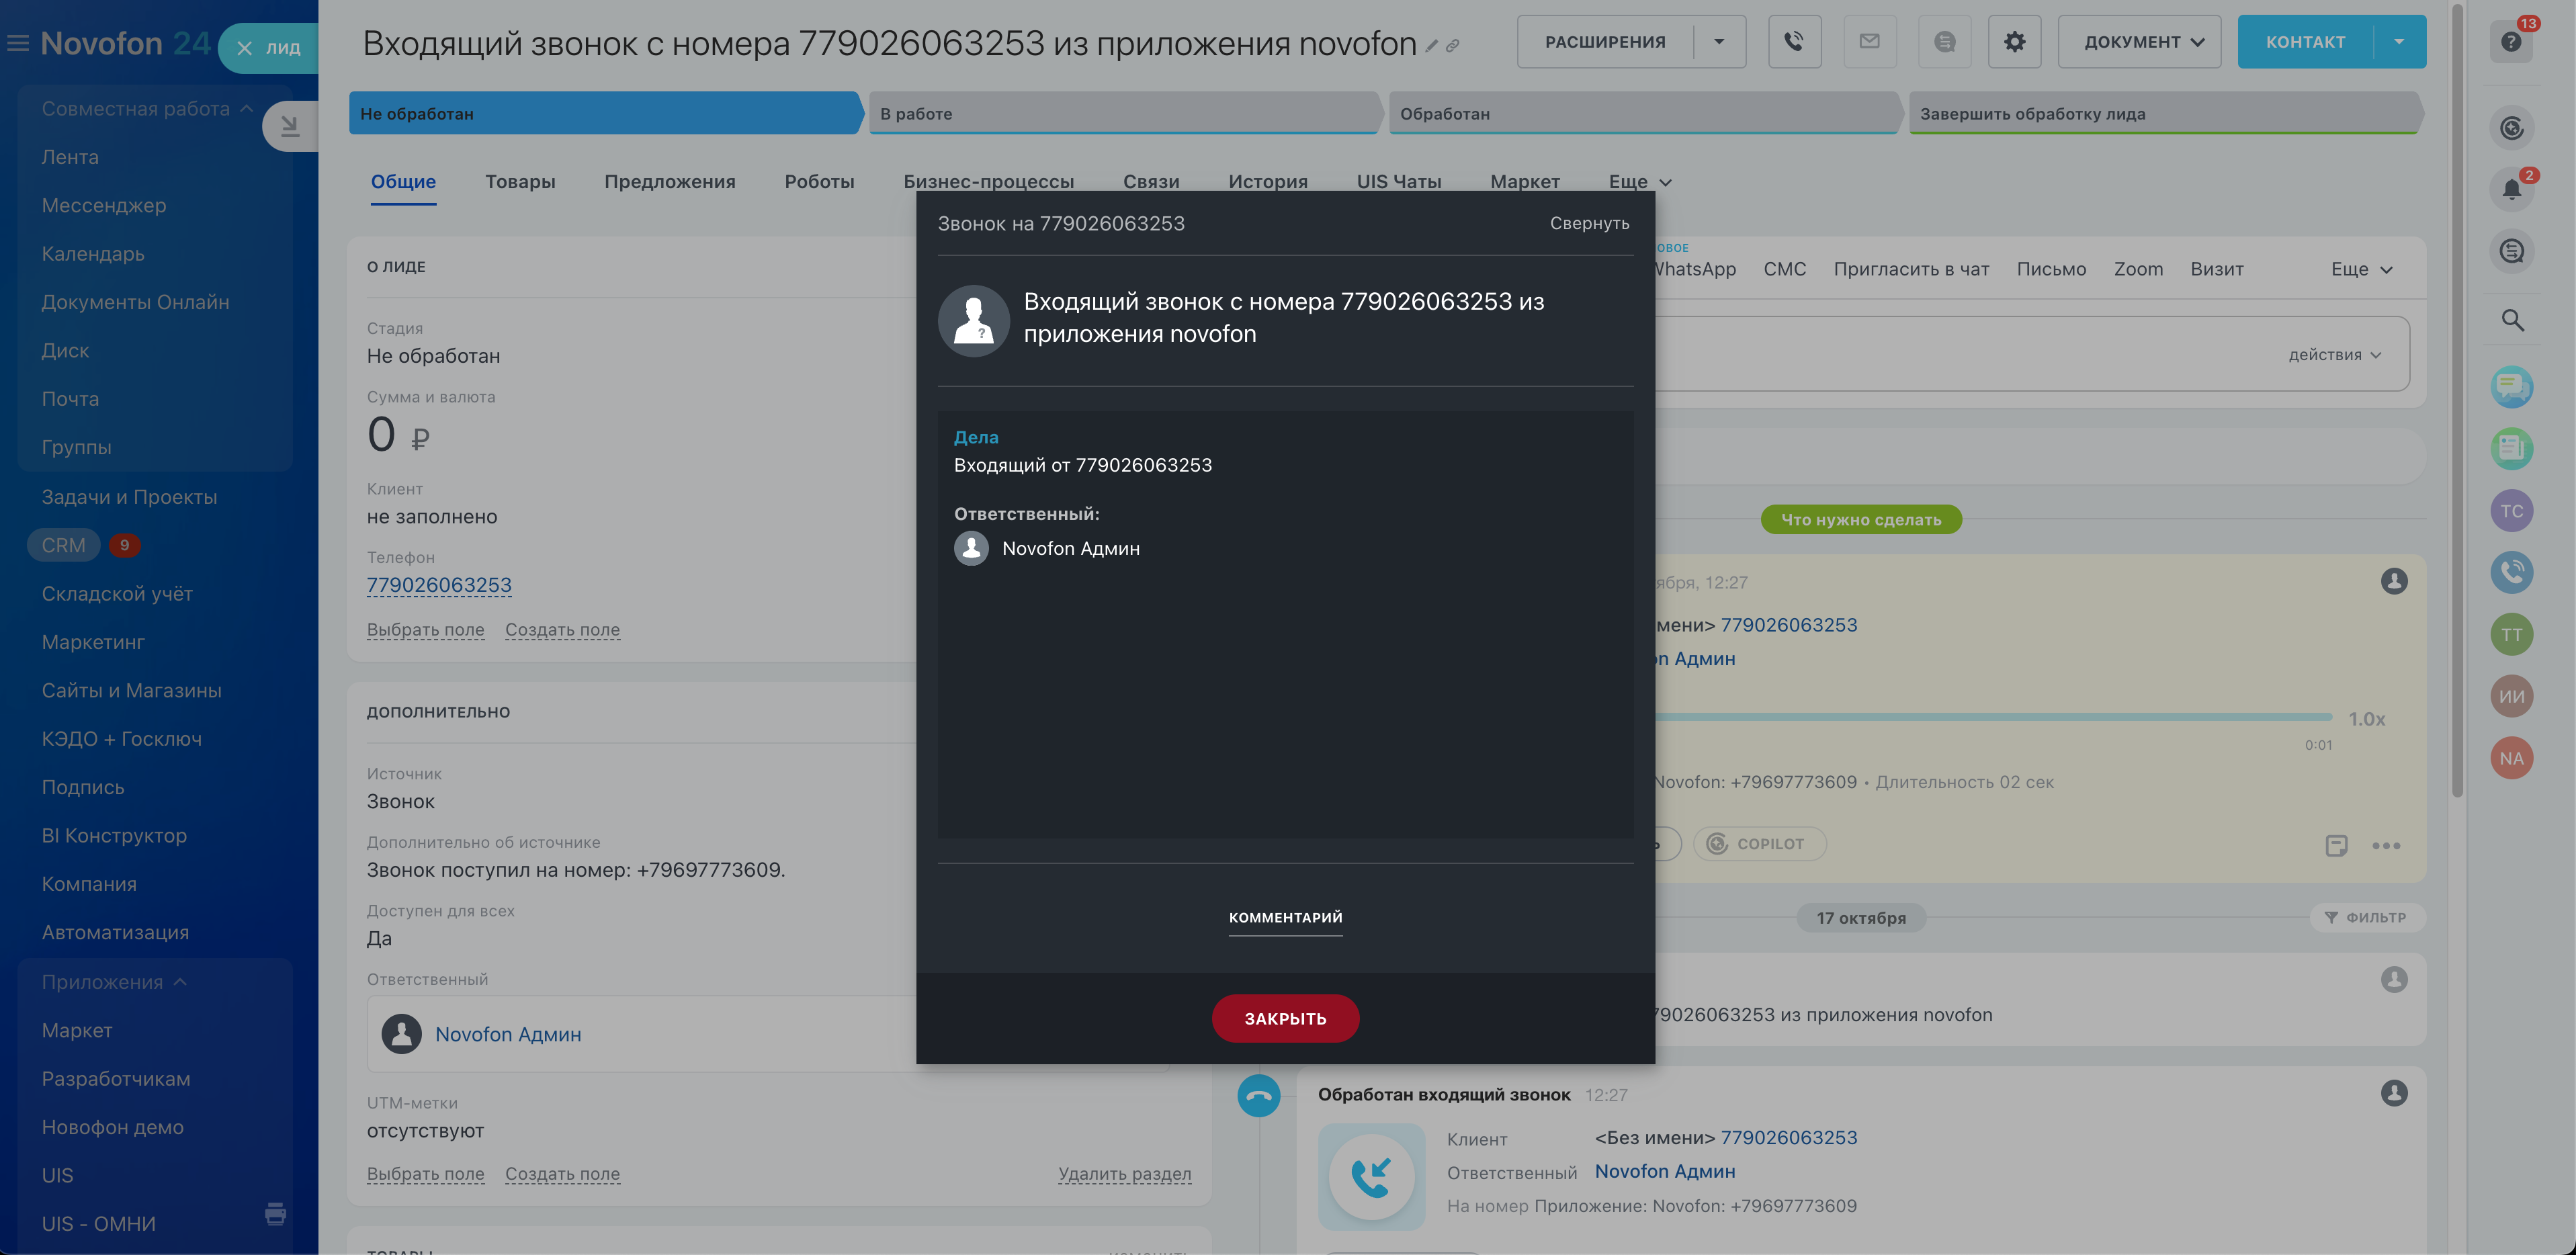Click the three dots on call activity

(2386, 846)
